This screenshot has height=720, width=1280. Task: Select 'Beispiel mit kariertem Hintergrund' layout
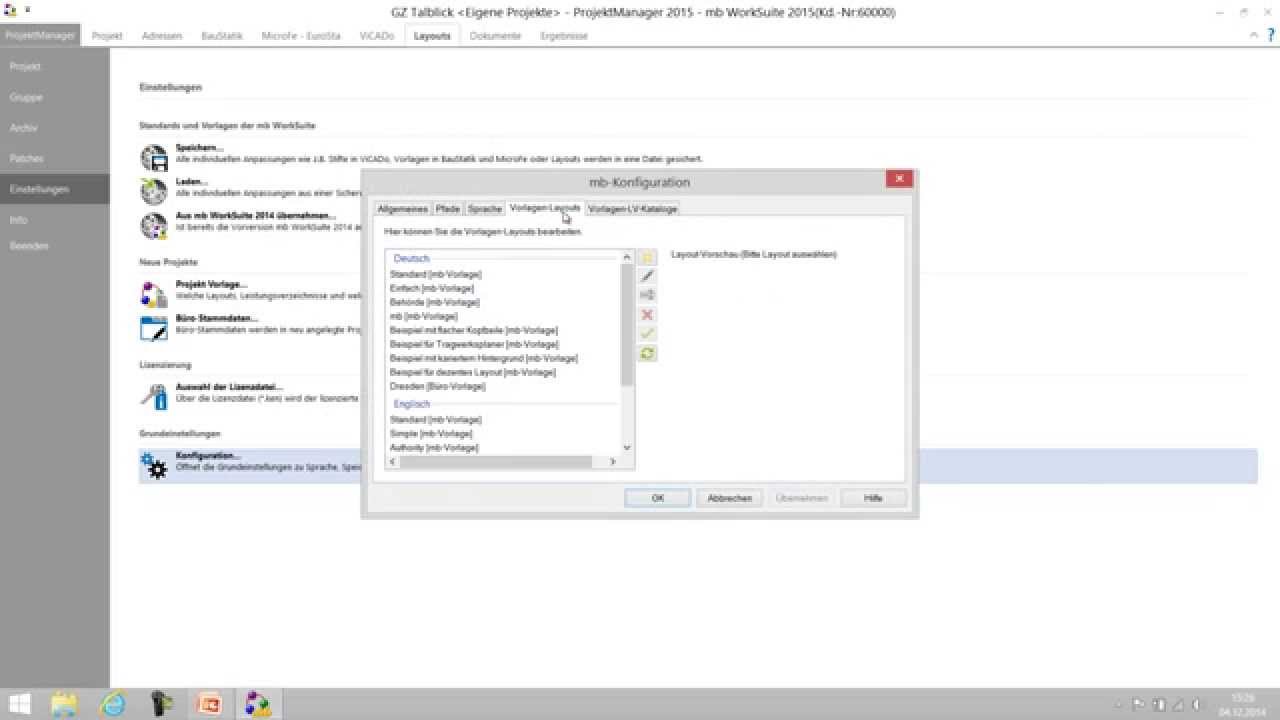[484, 358]
